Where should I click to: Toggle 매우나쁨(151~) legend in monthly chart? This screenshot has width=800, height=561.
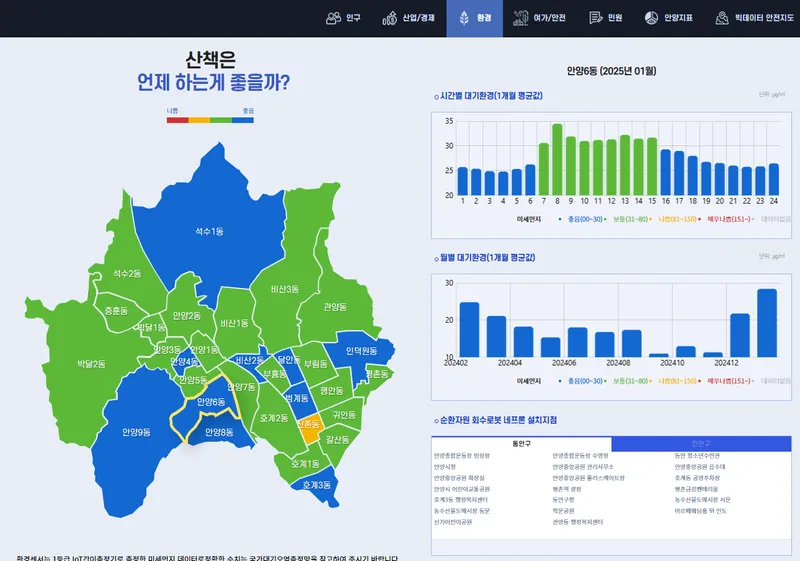pyautogui.click(x=729, y=380)
